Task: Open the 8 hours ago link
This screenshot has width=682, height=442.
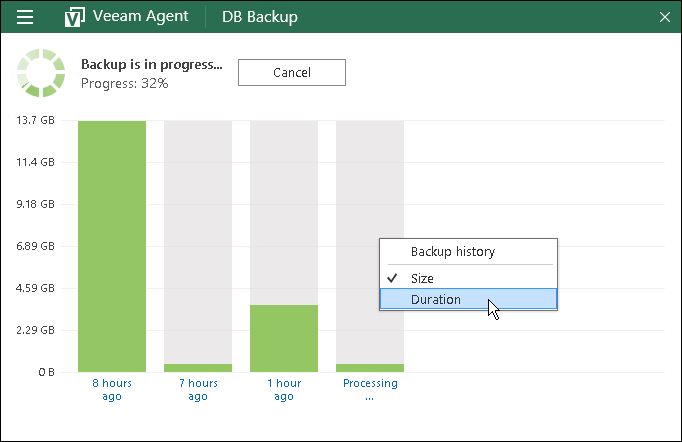Action: tap(112, 389)
